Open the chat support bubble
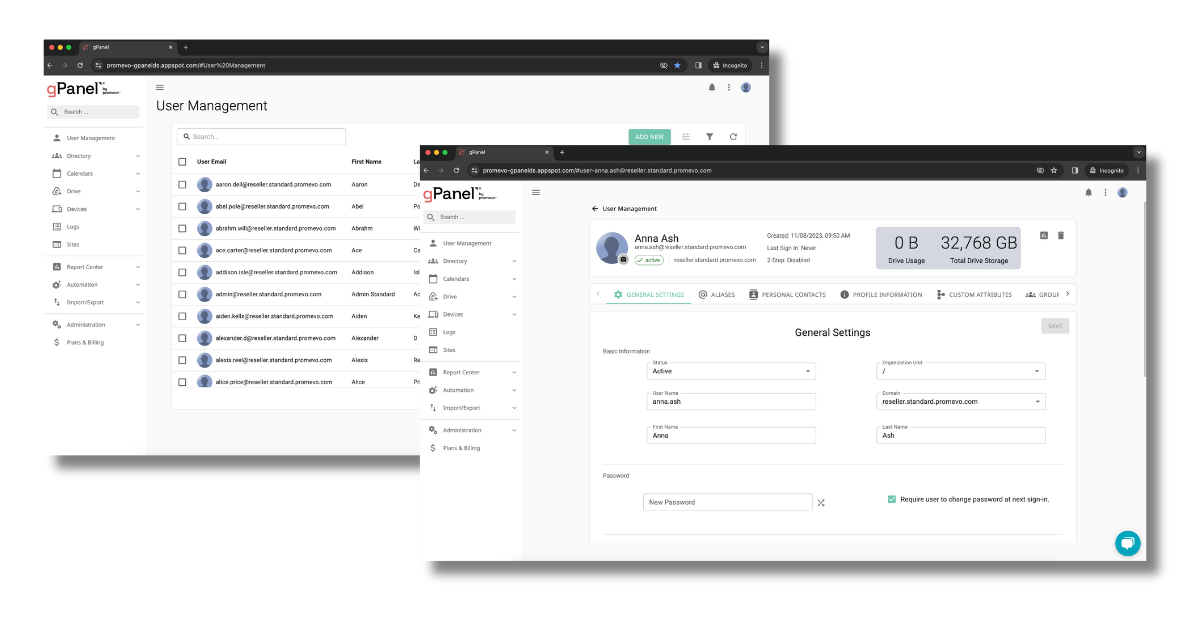Viewport: 1200px width, 627px height. 1127,543
